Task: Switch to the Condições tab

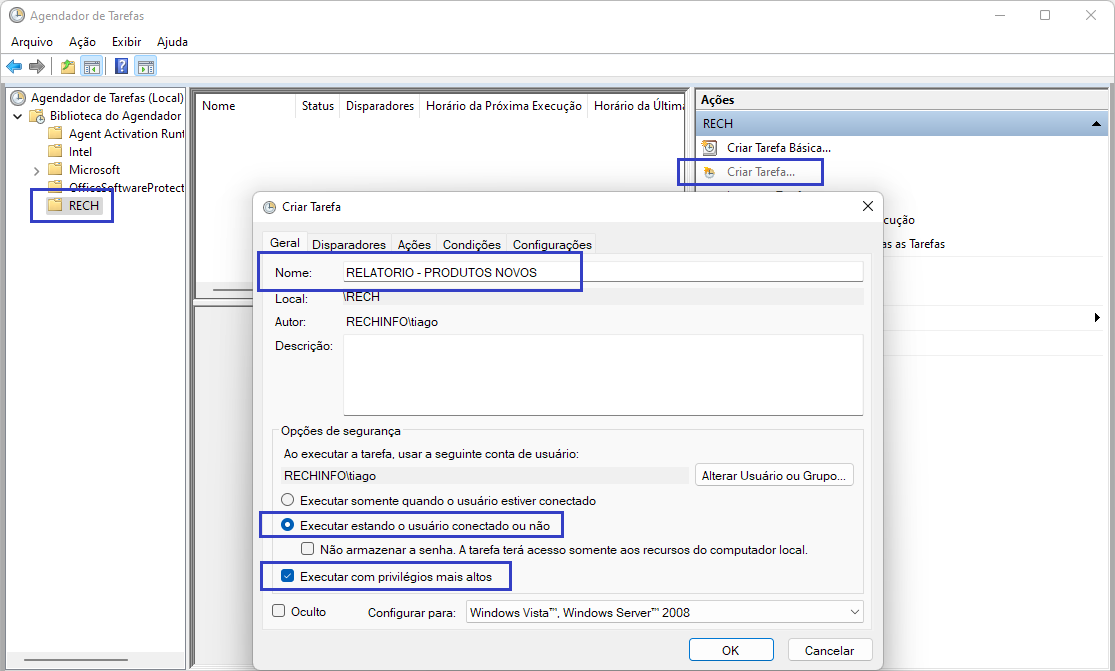Action: coord(471,244)
